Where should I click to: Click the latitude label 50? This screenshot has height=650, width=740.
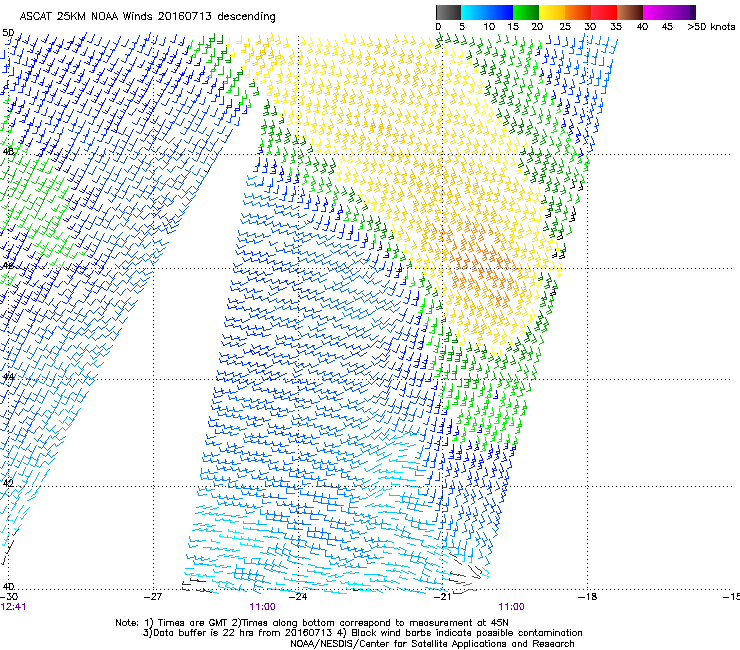tap(8, 33)
